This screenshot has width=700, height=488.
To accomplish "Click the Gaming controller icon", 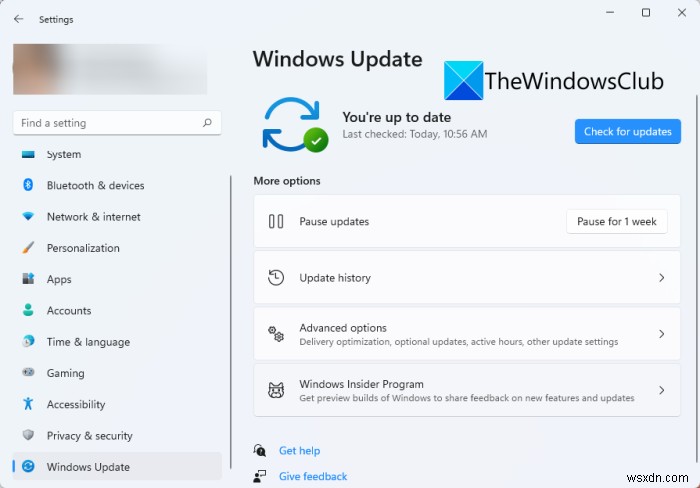I will click(x=28, y=372).
